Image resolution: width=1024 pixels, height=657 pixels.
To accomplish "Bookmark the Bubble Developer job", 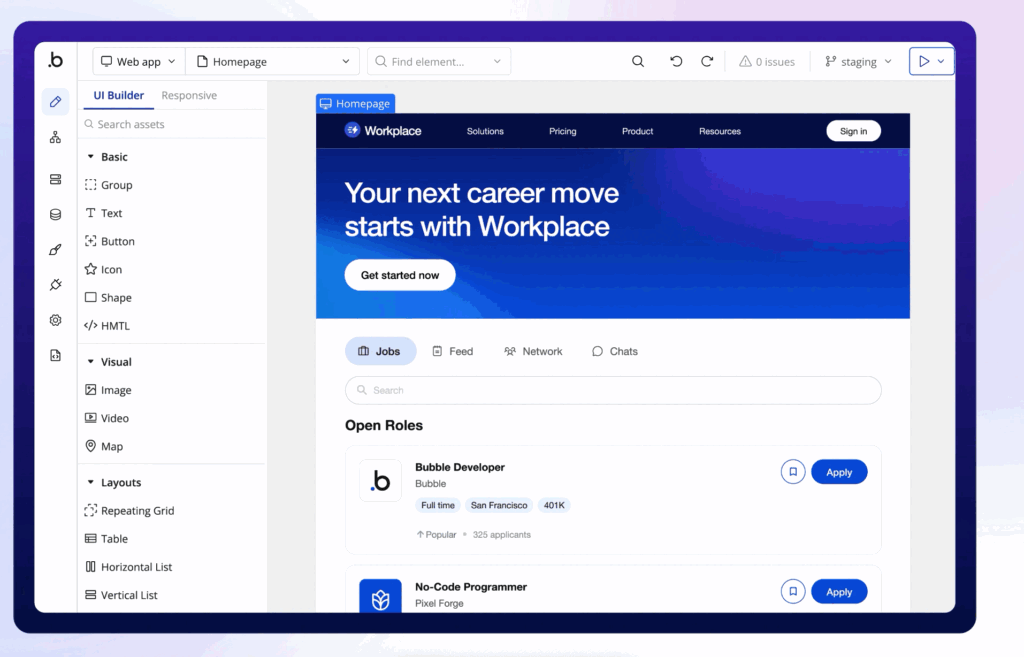I will coord(792,472).
